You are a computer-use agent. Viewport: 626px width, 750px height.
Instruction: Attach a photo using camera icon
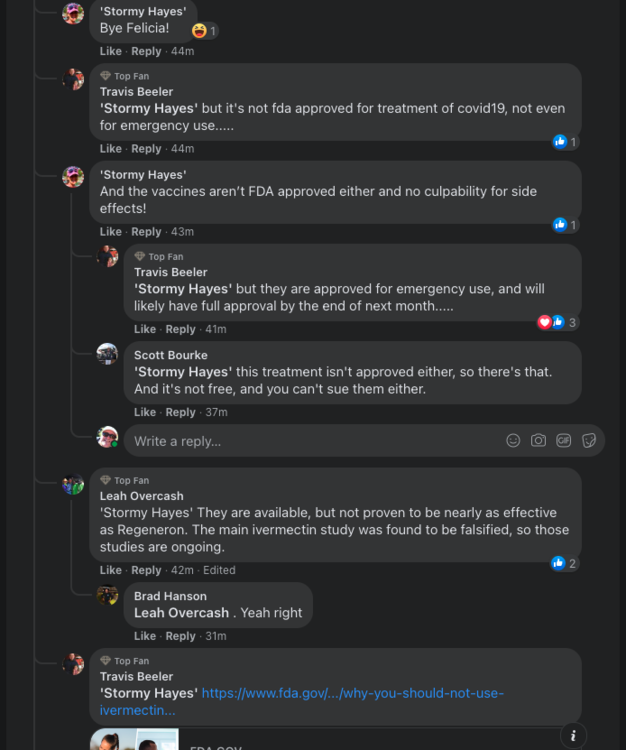coord(538,440)
